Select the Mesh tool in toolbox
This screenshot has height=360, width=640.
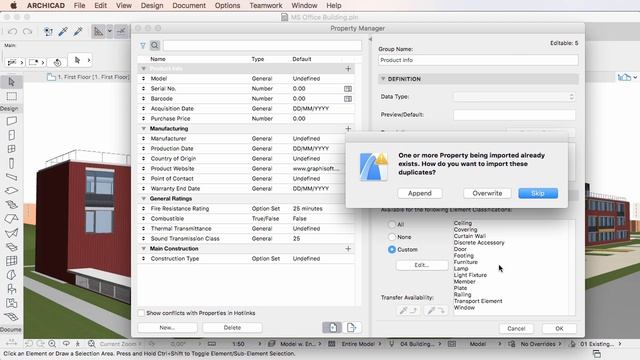(11, 317)
